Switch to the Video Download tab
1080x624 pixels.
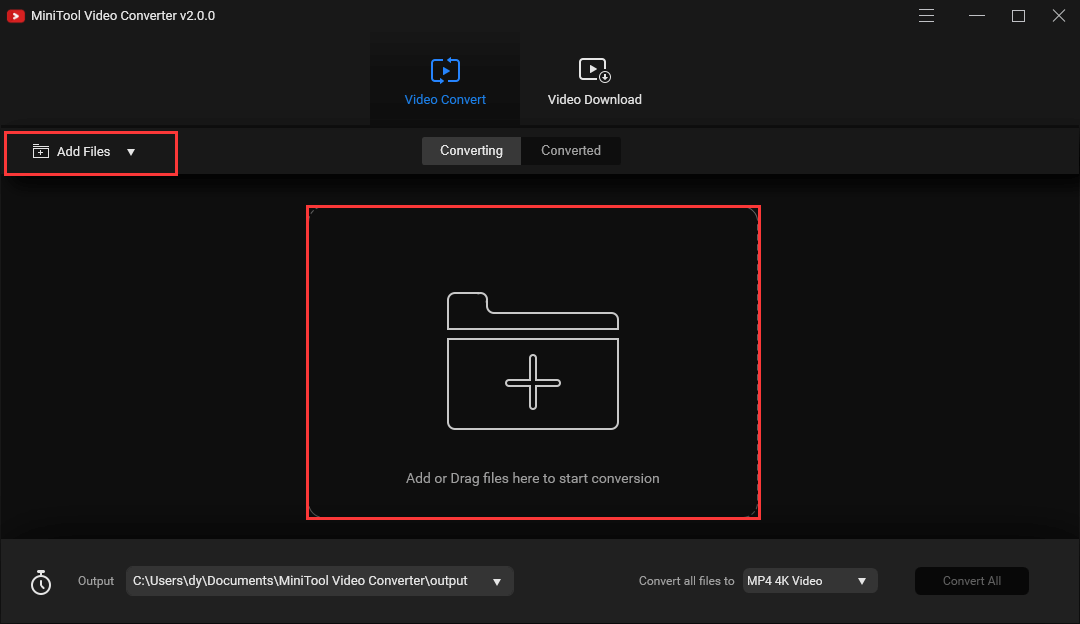594,81
